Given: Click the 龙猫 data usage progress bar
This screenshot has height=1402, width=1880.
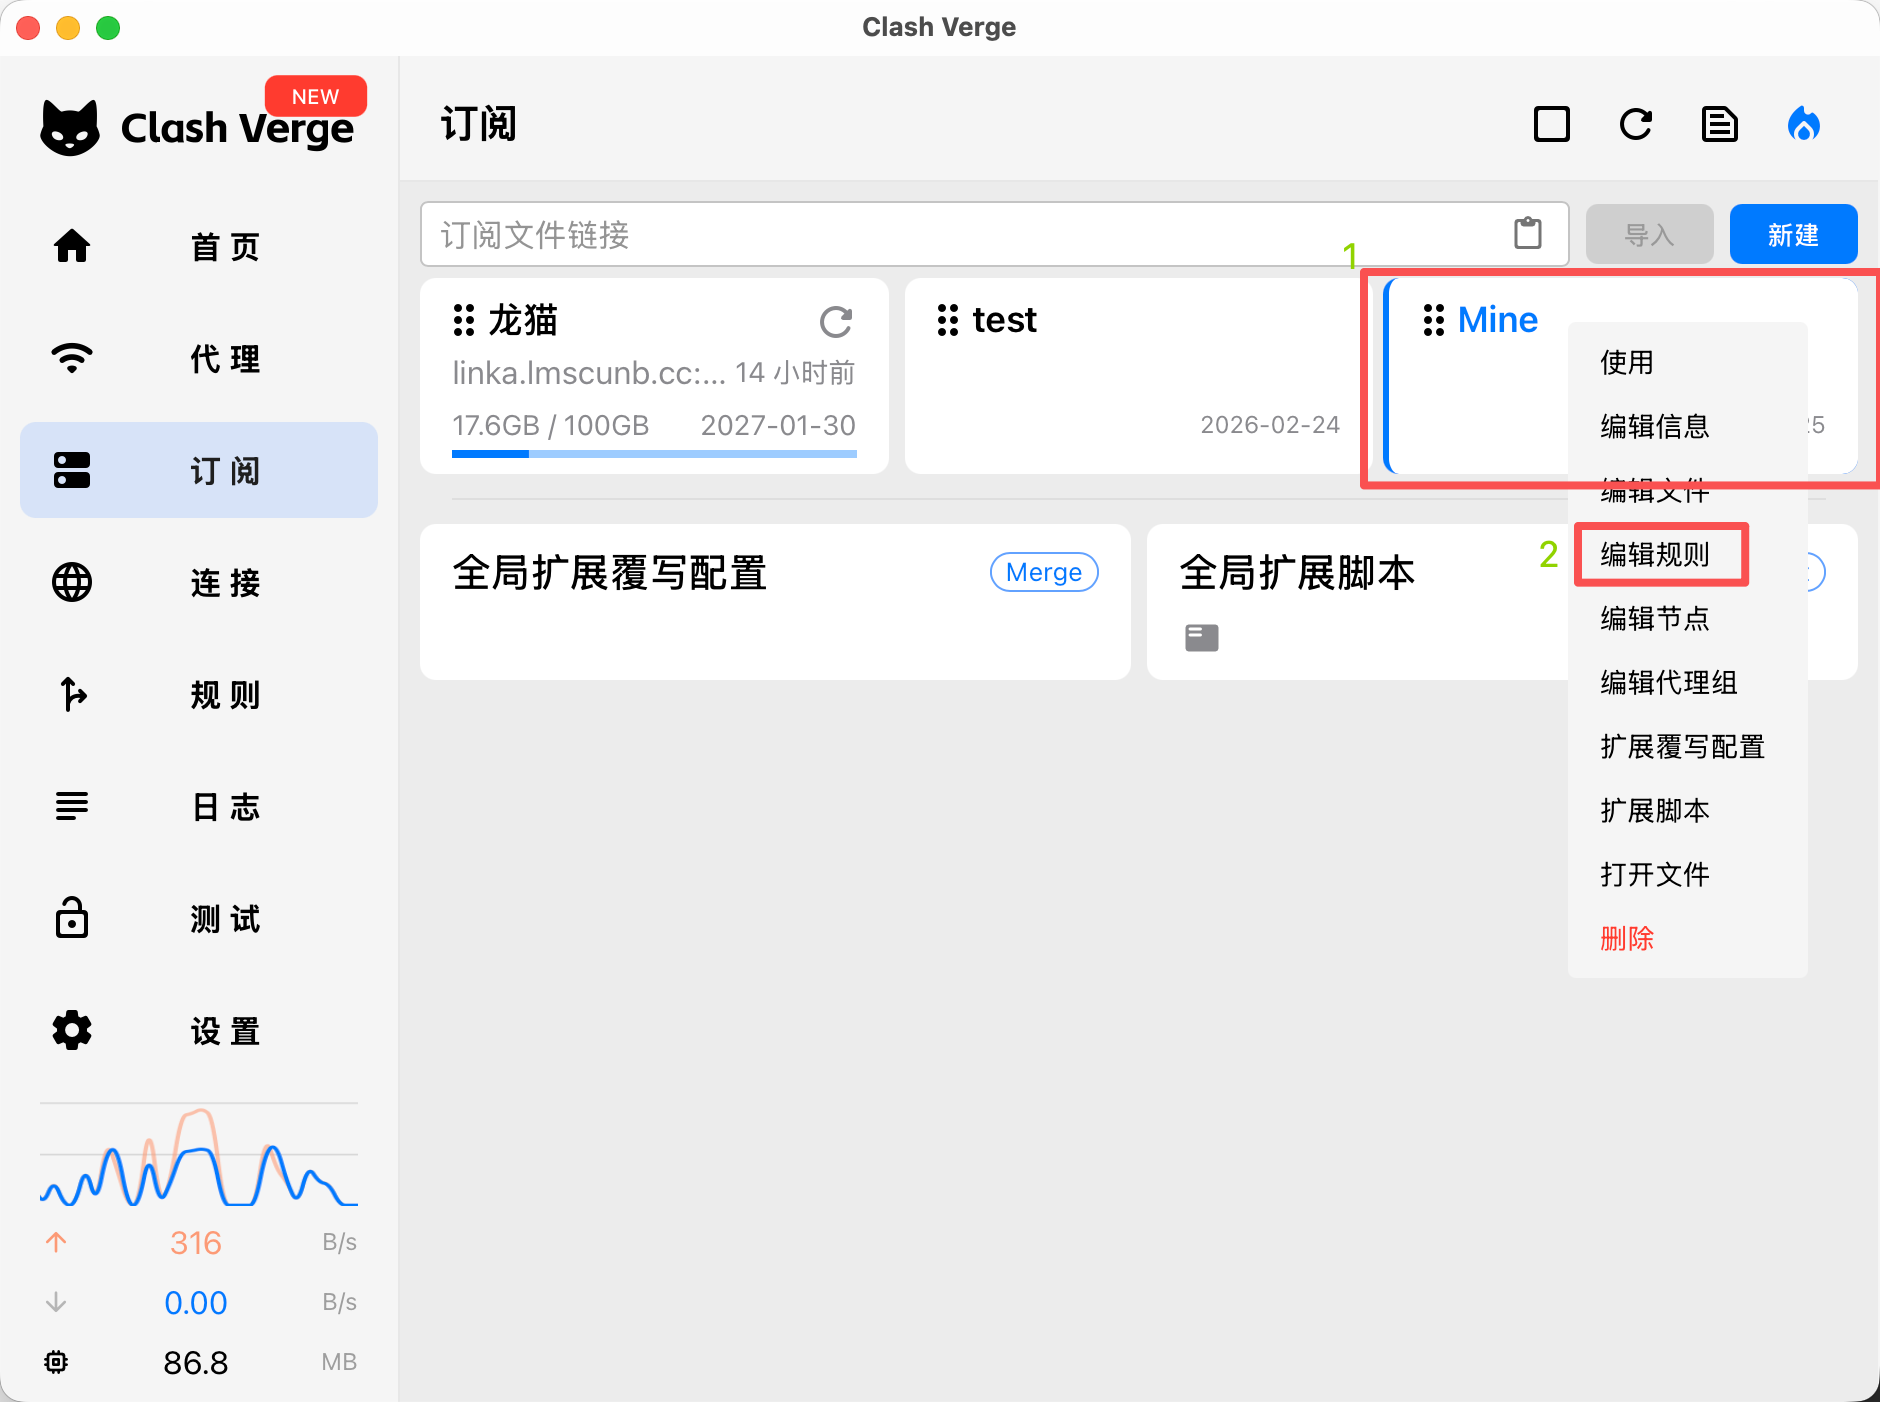Looking at the screenshot, I should click(x=654, y=454).
